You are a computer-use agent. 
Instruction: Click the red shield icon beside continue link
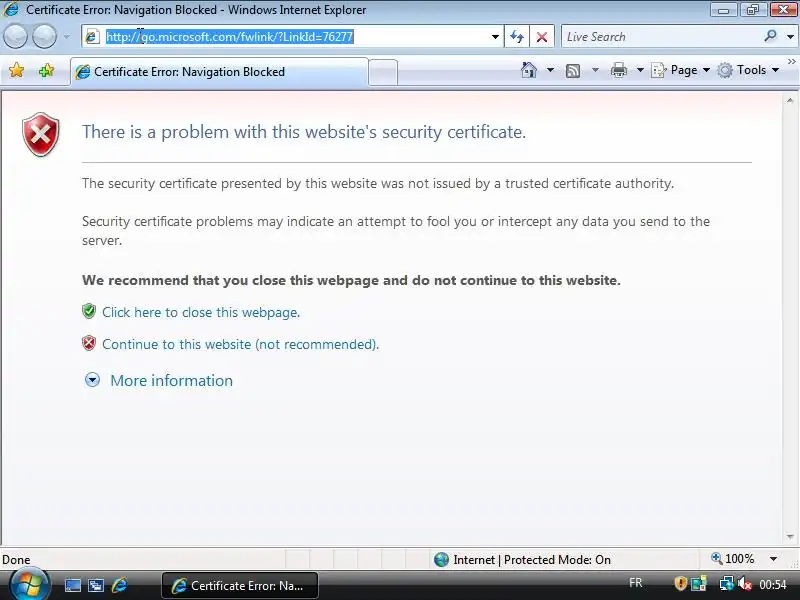[89, 343]
